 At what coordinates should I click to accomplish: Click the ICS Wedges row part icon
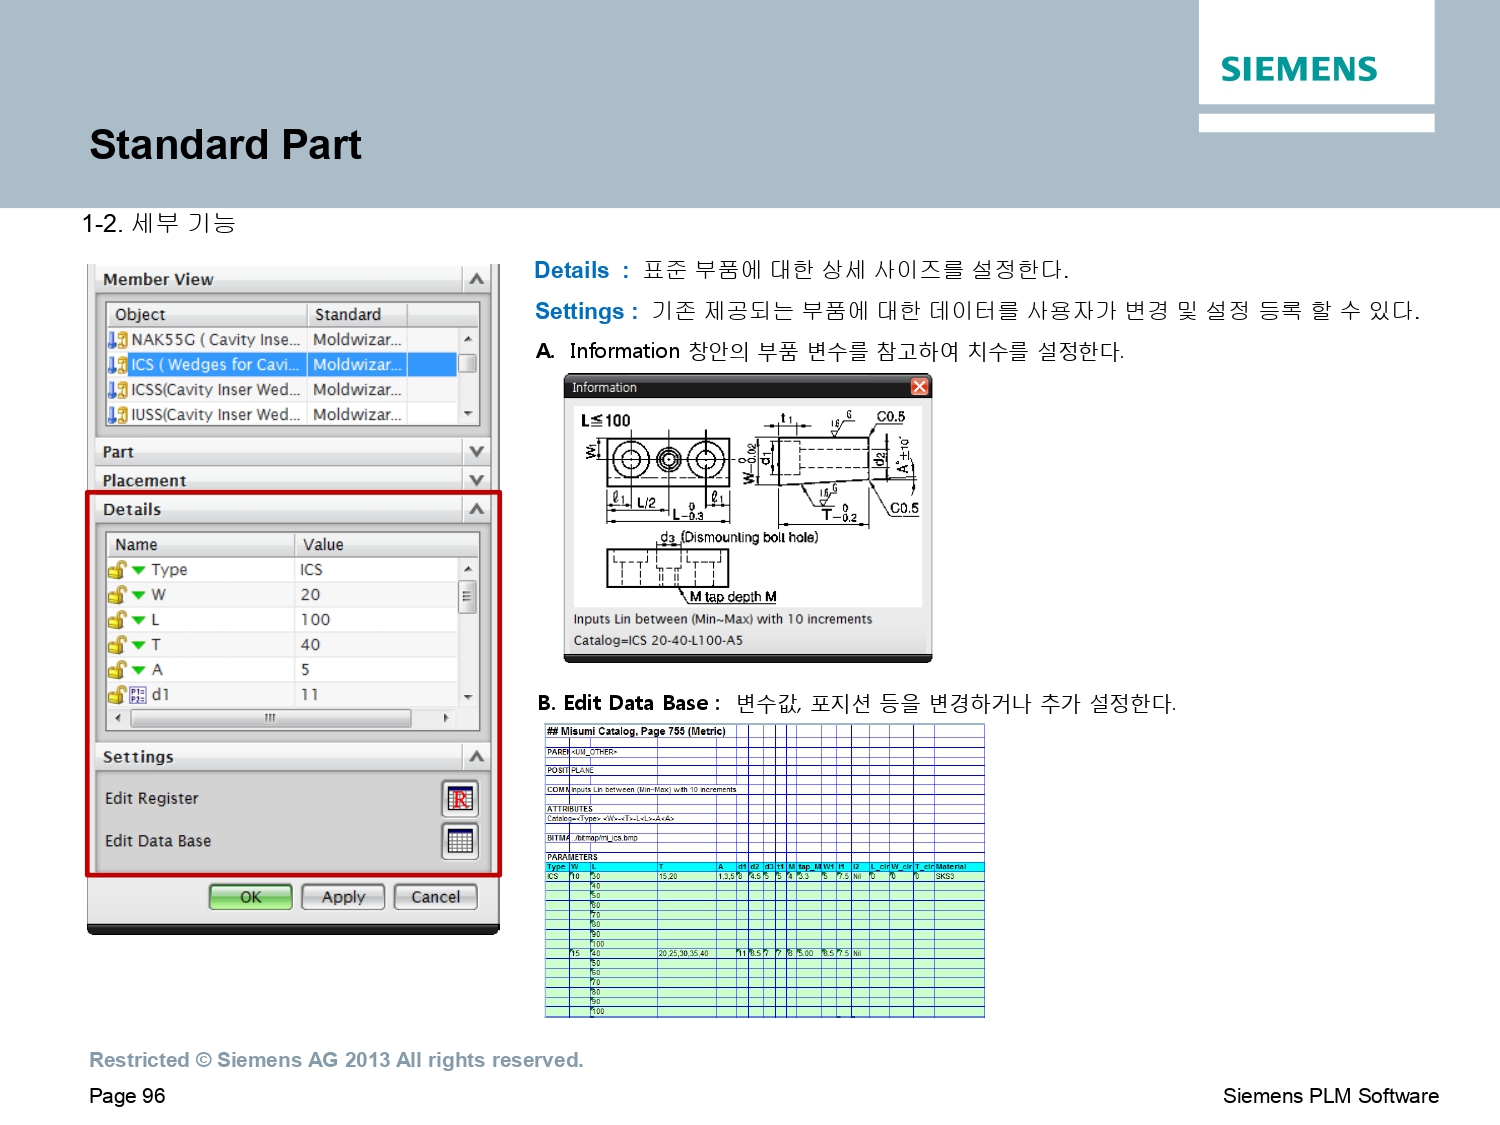pyautogui.click(x=118, y=365)
